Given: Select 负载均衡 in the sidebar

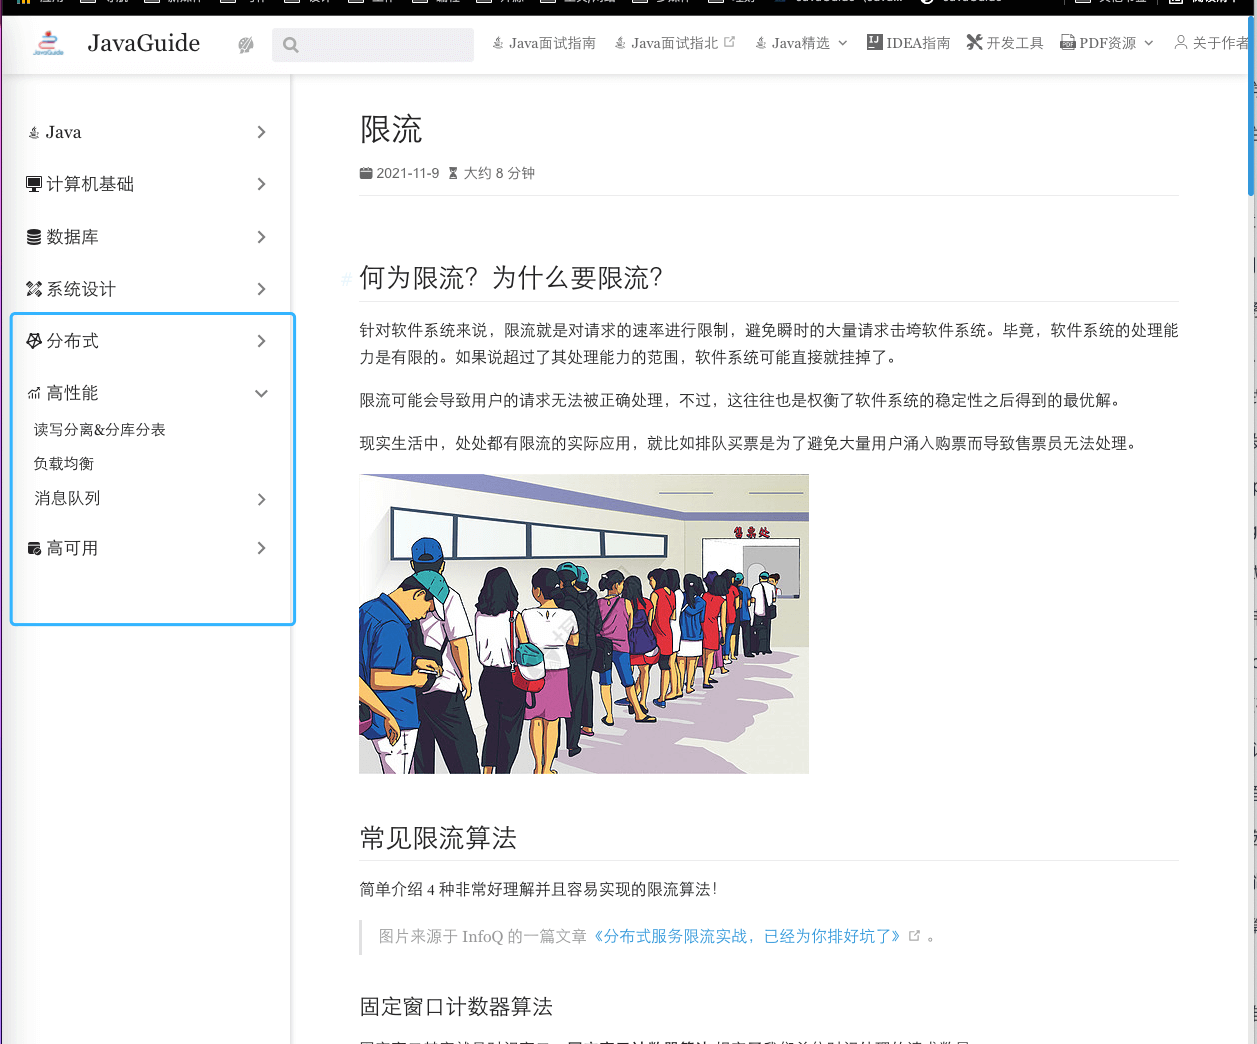Looking at the screenshot, I should click(x=64, y=464).
